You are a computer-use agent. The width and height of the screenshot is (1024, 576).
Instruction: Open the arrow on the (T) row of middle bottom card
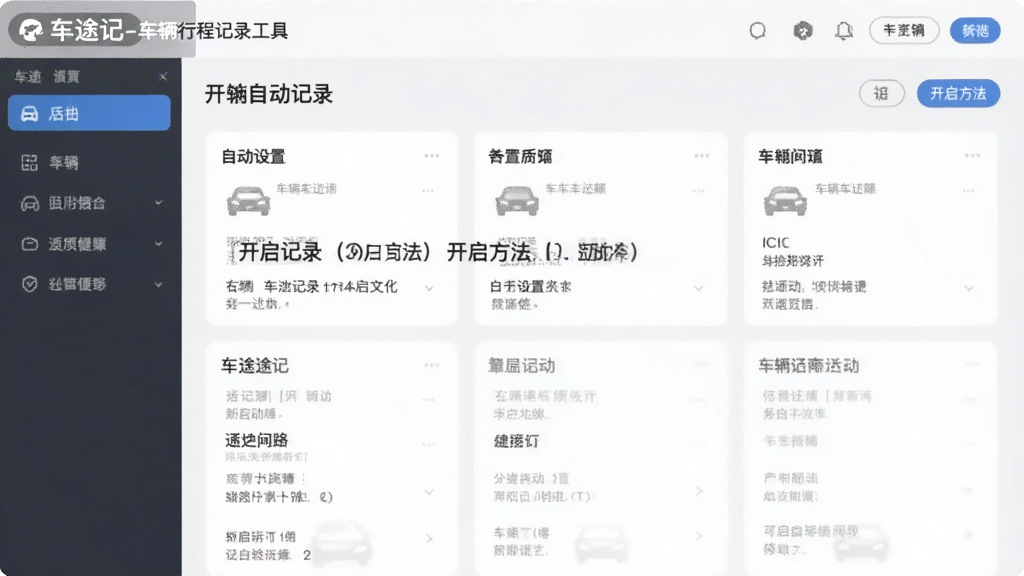(x=699, y=490)
